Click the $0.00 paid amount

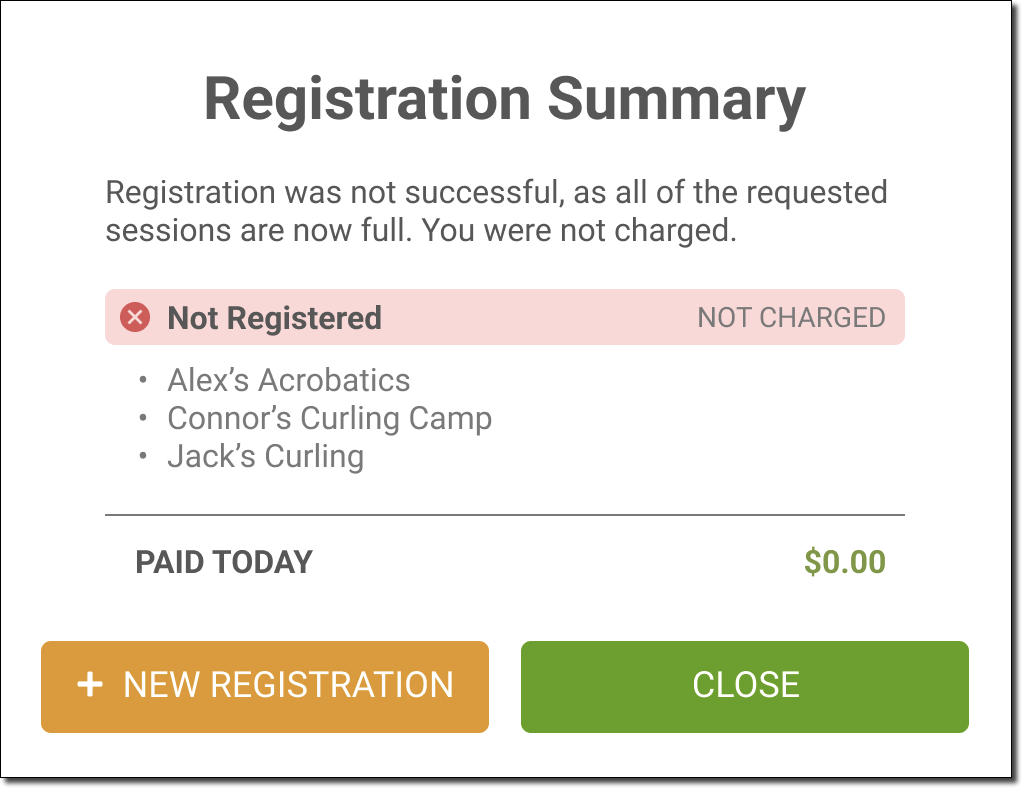[x=845, y=562]
